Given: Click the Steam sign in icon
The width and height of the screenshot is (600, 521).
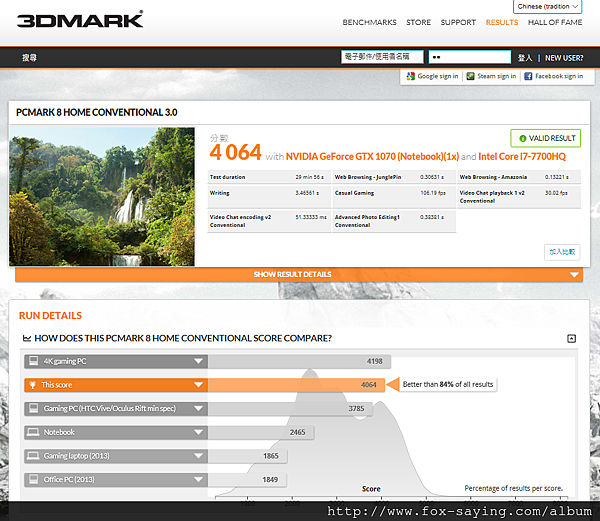Looking at the screenshot, I should (x=471, y=76).
